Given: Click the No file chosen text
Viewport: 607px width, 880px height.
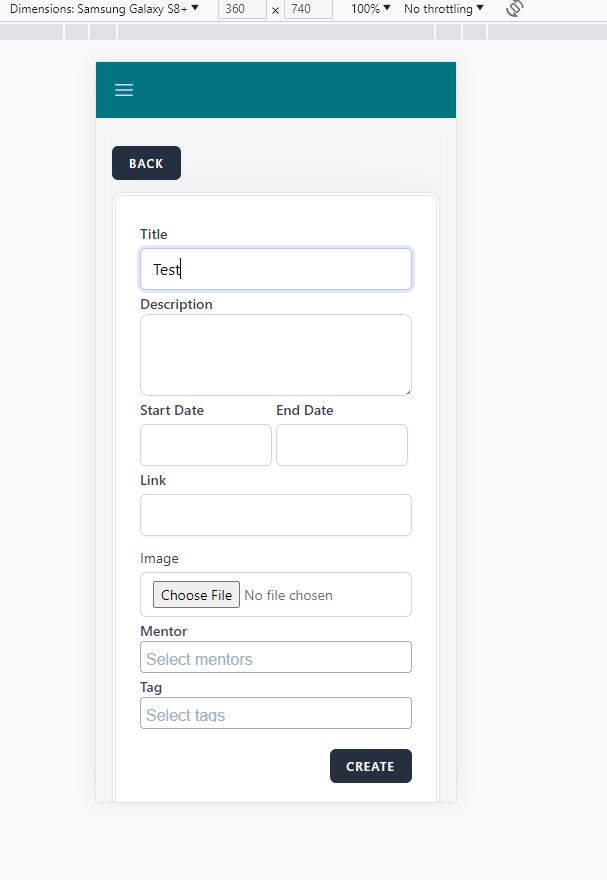Looking at the screenshot, I should point(288,595).
